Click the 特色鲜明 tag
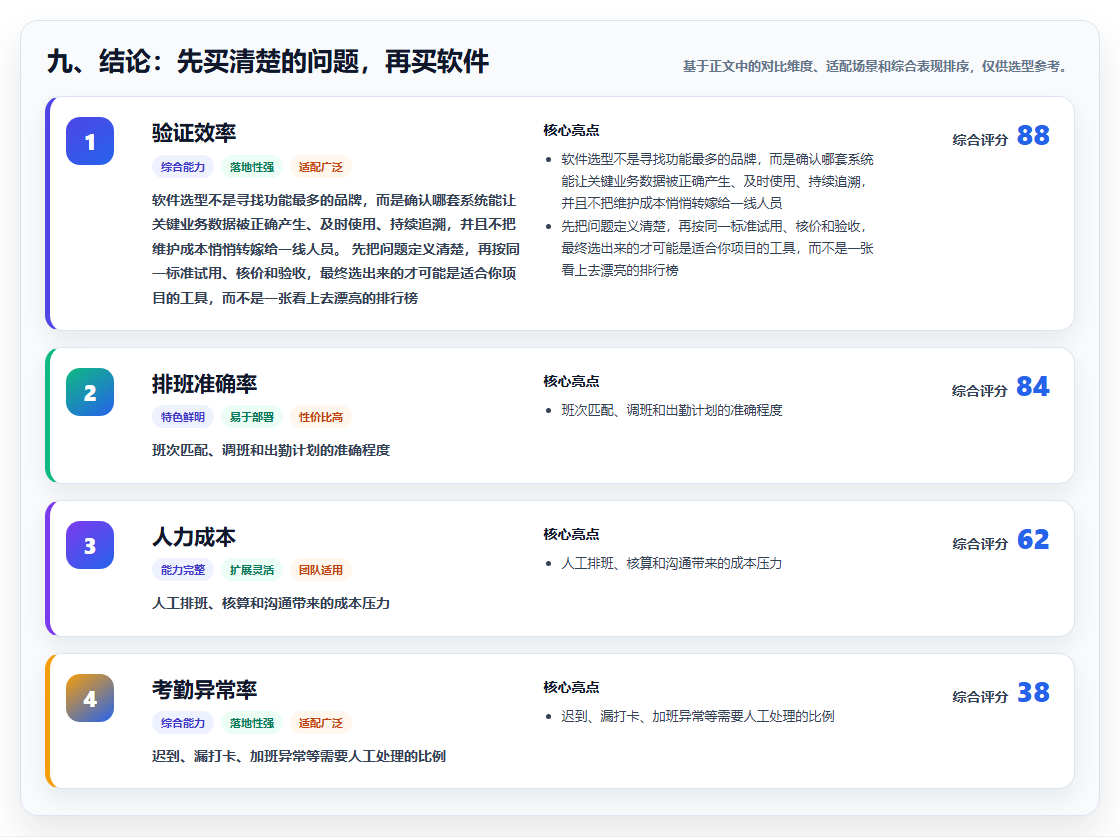1120x837 pixels. 183,417
